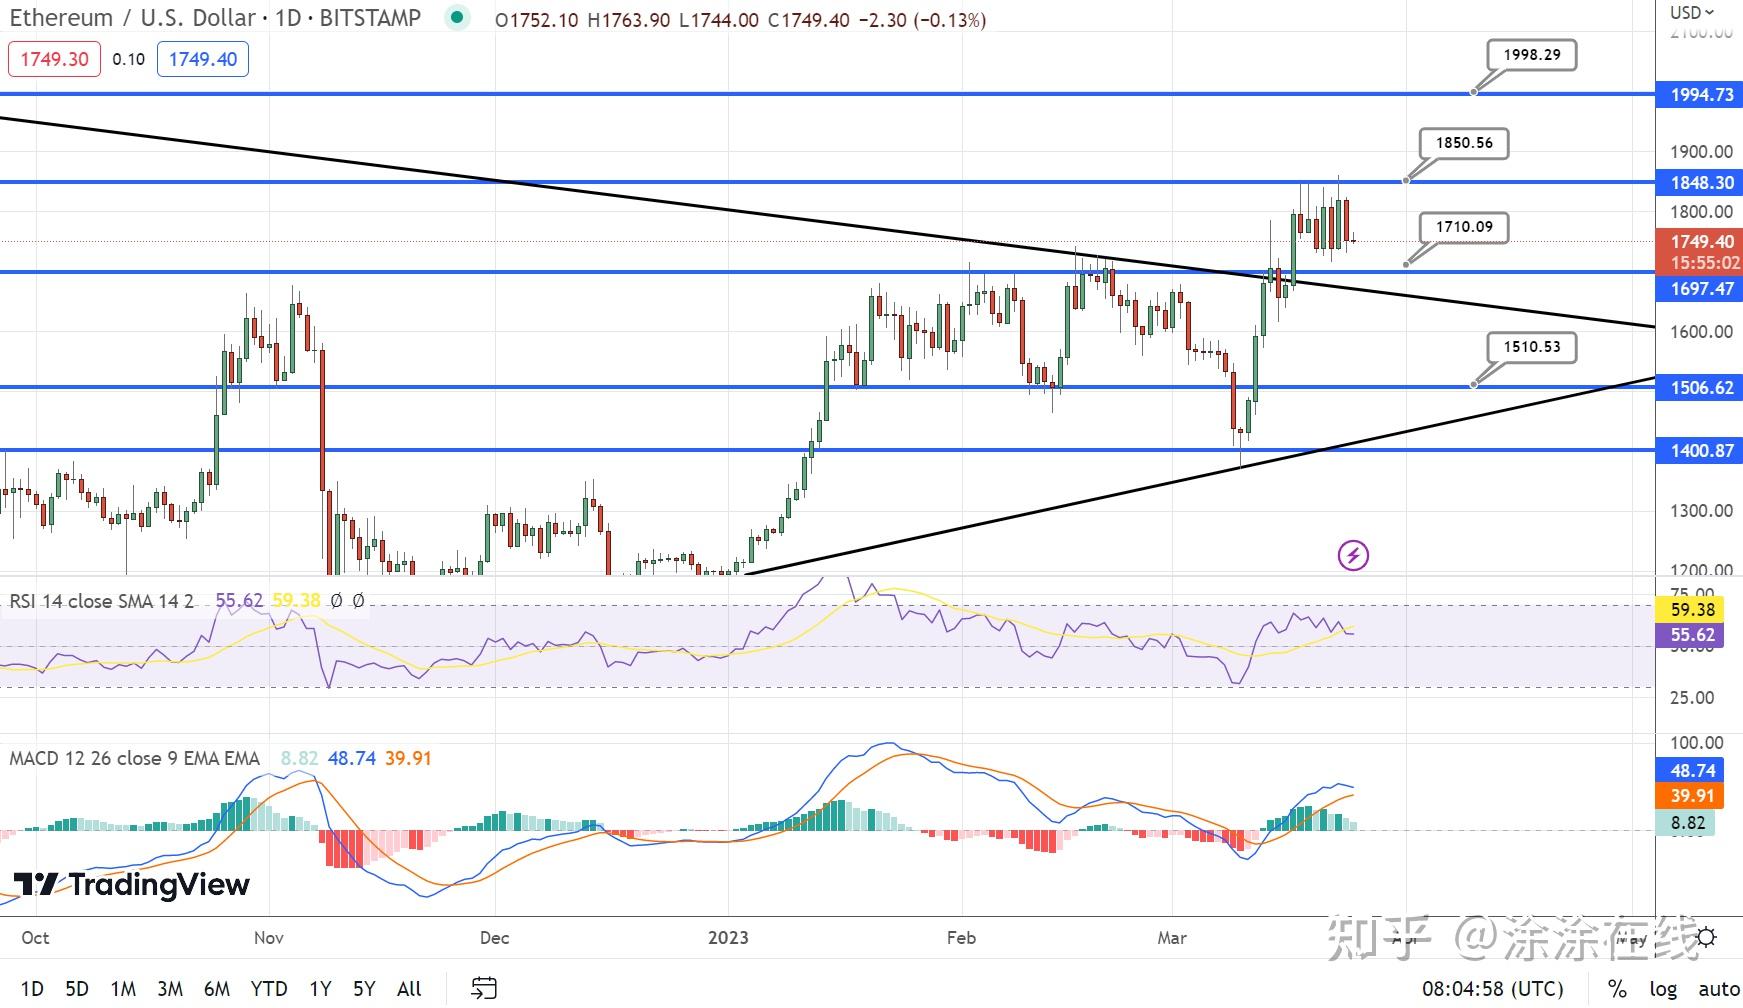Click the MACD 12 26 indicator title

134,758
